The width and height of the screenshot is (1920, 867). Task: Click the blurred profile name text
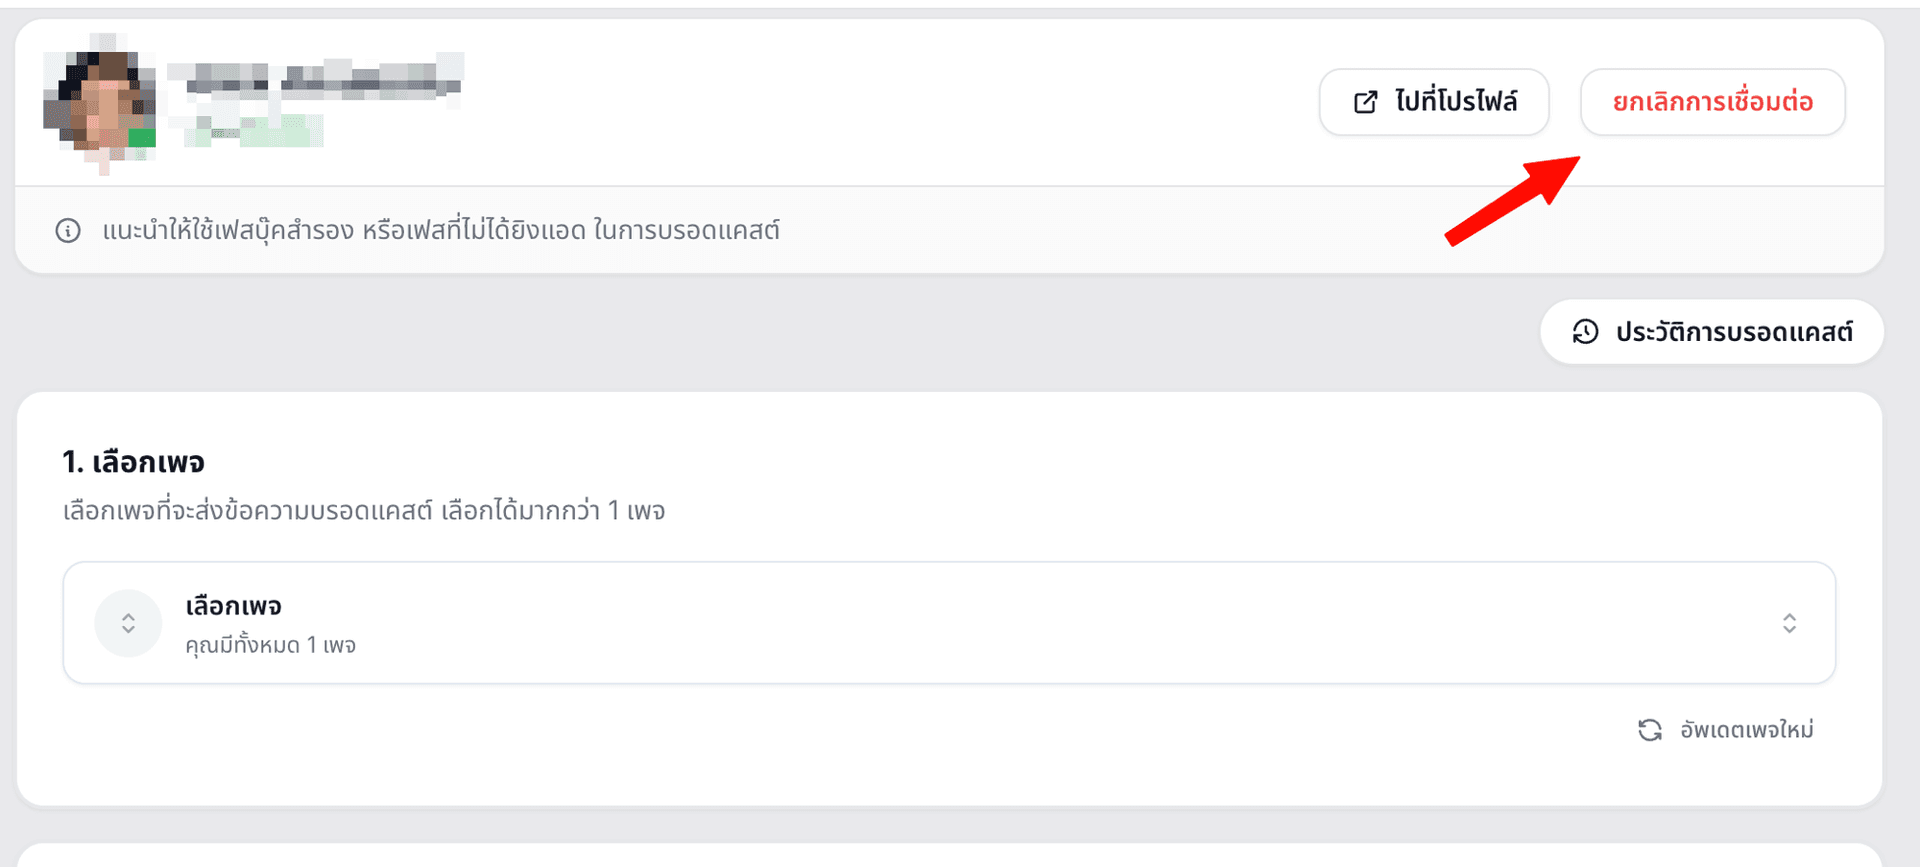[315, 78]
